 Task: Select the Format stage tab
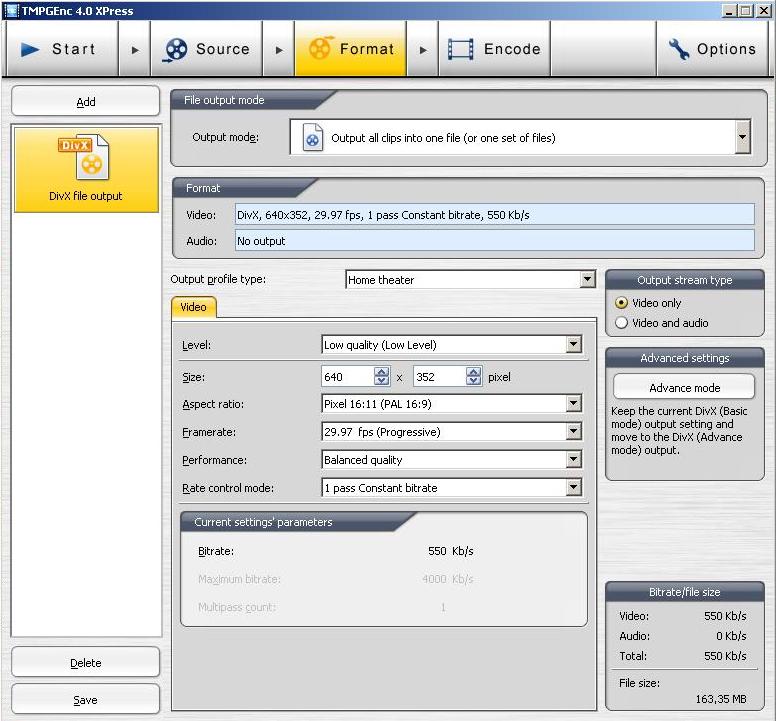(350, 48)
